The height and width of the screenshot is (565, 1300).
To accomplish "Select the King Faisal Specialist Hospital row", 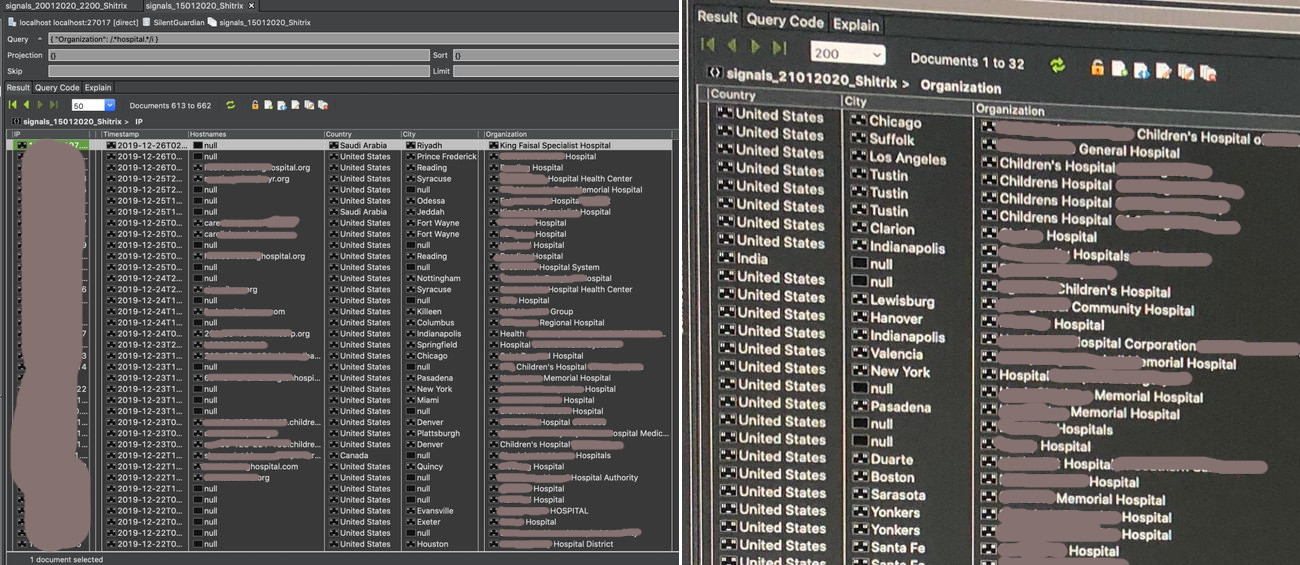I will coord(549,145).
